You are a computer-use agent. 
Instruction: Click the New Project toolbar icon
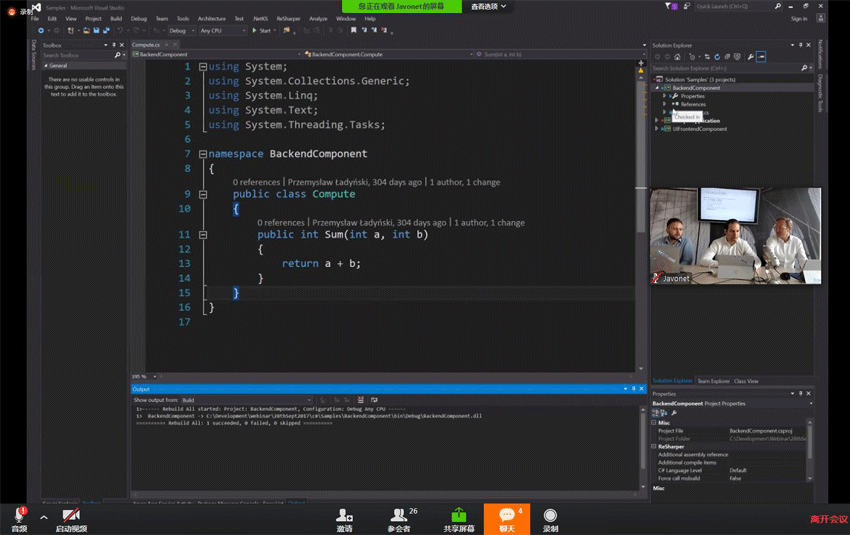[70, 31]
